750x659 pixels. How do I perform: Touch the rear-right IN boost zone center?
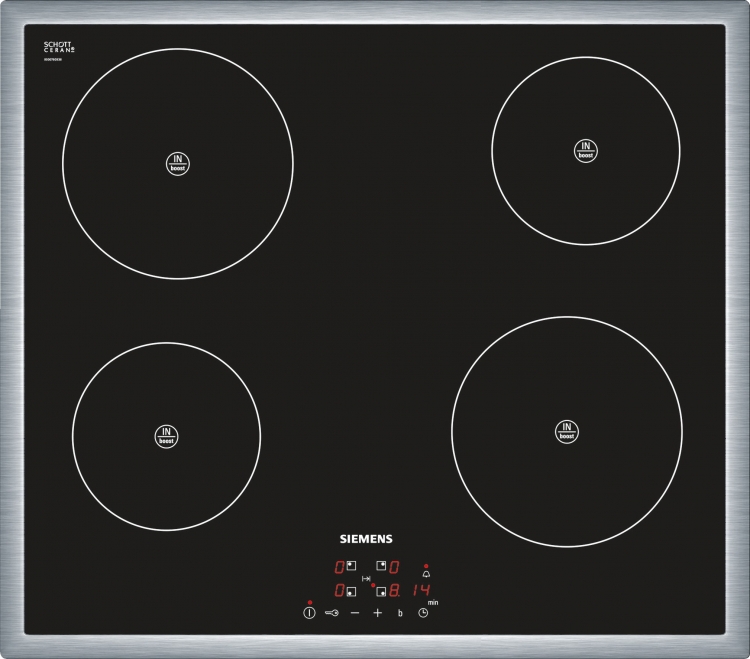[x=584, y=150]
